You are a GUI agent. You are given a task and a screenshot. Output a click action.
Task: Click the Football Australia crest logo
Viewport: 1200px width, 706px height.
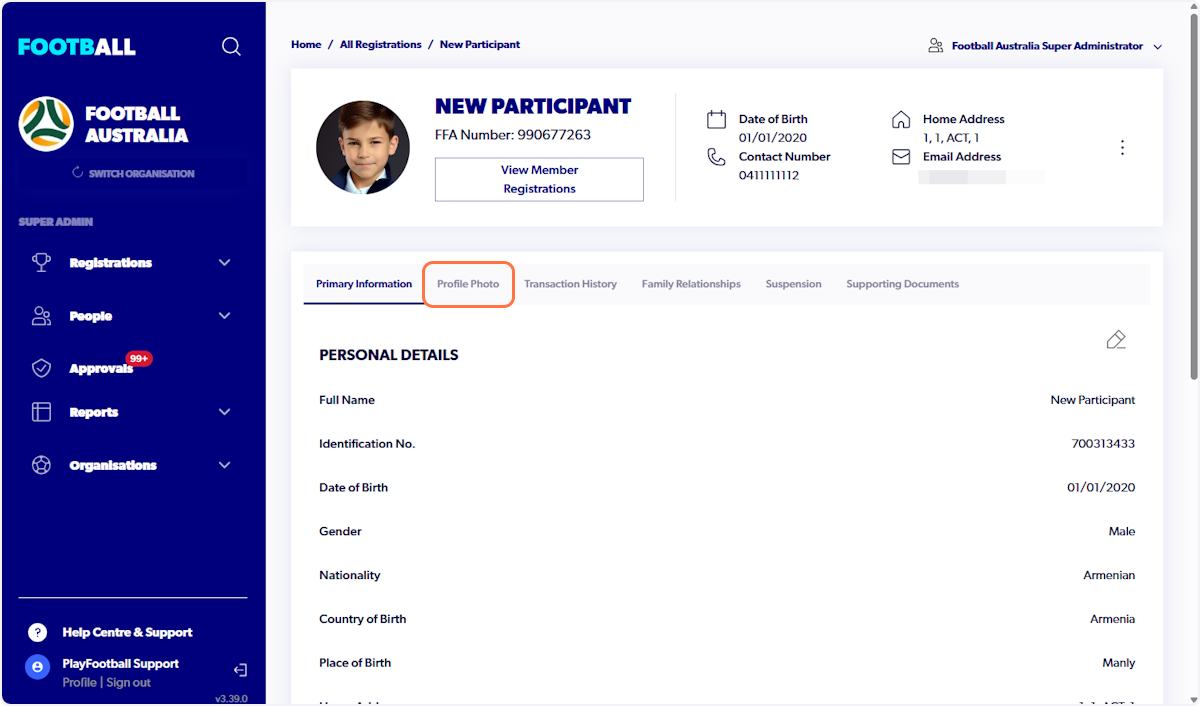[x=46, y=124]
